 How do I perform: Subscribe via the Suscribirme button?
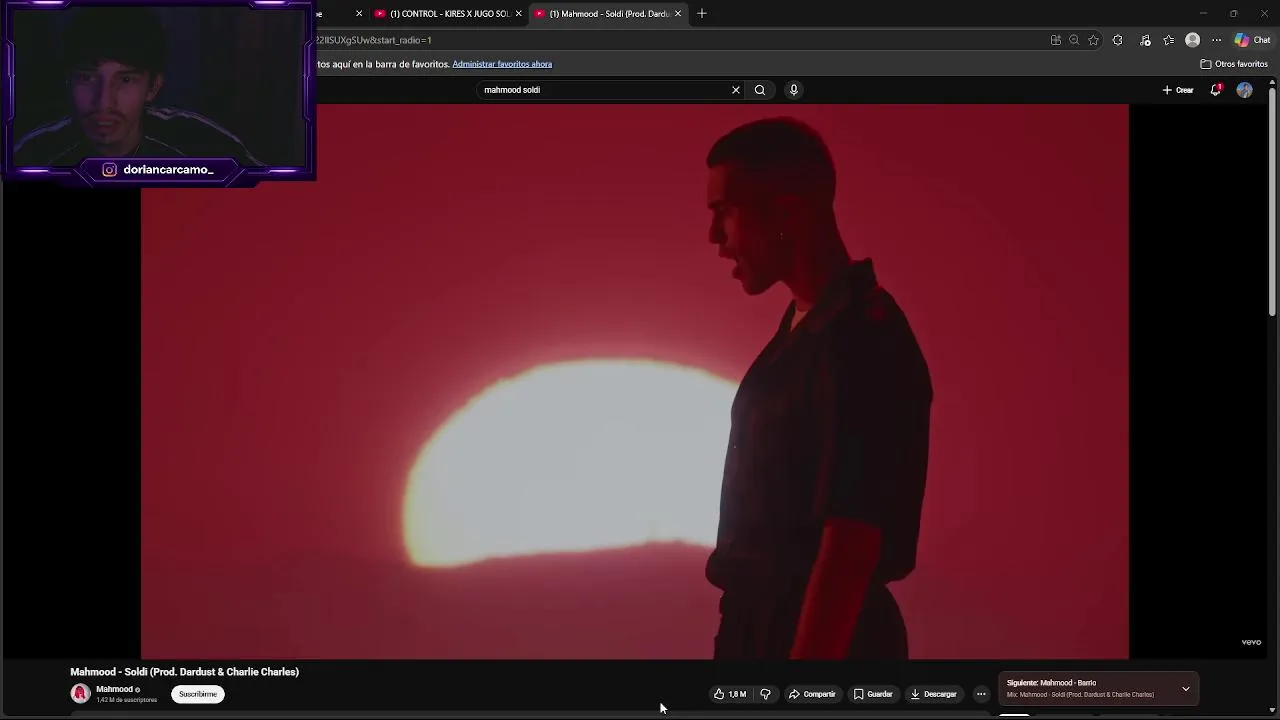coord(198,694)
